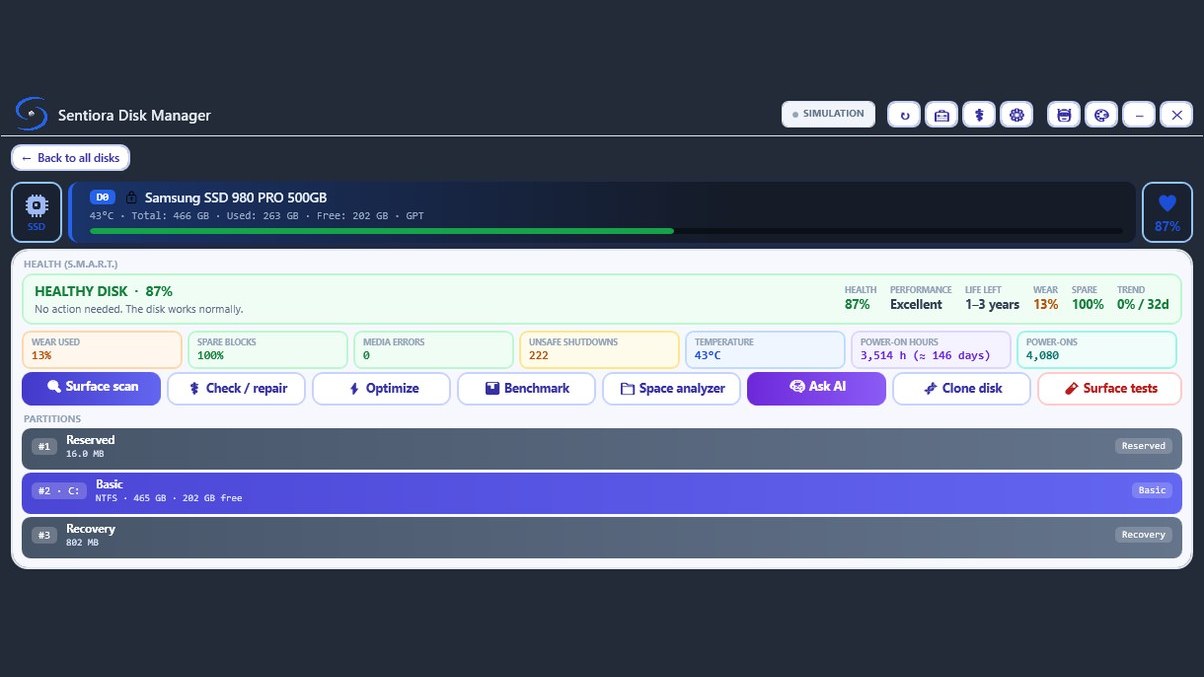Image resolution: width=1204 pixels, height=677 pixels.
Task: Open the color palette theme icon
Action: tap(1101, 115)
